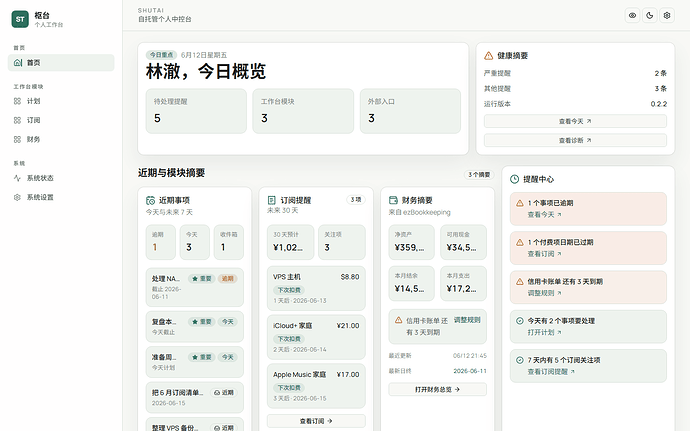The width and height of the screenshot is (690, 431).
Task: Click the 打开计划 link
Action: click(x=544, y=332)
